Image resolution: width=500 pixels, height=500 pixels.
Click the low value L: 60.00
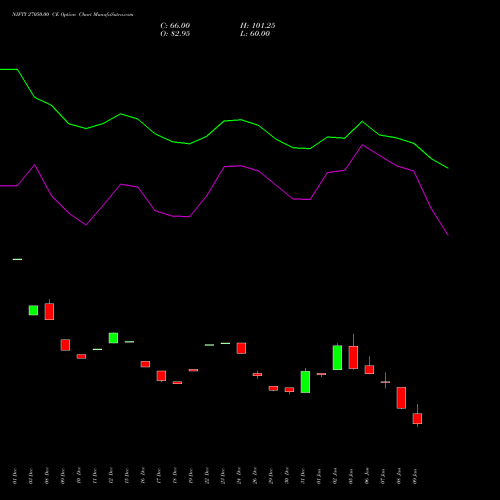[x=255, y=34]
